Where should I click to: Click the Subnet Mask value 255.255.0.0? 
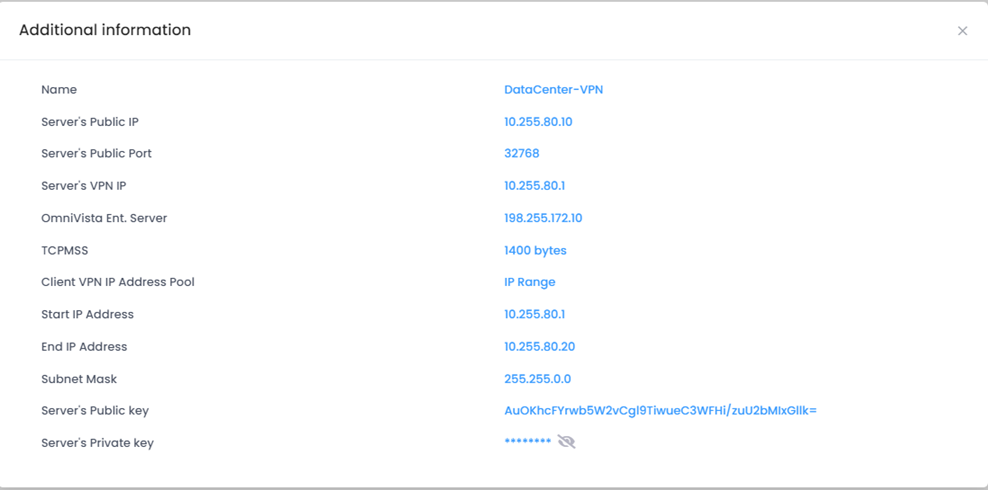pos(537,379)
